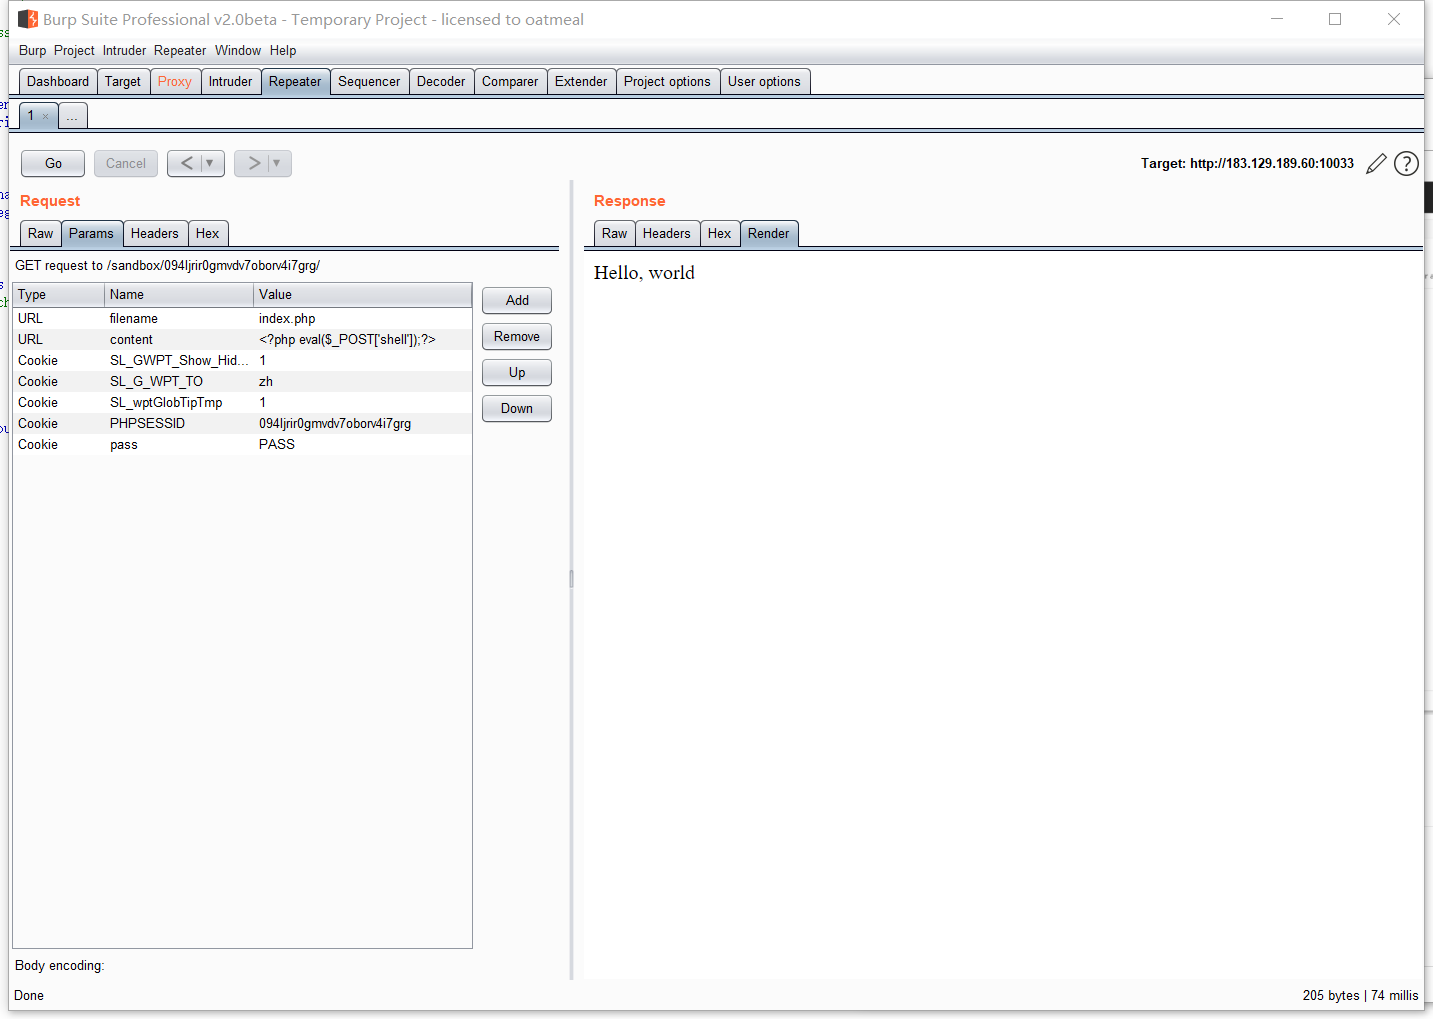The image size is (1433, 1019).
Task: Show the request Raw view
Action: (x=41, y=234)
